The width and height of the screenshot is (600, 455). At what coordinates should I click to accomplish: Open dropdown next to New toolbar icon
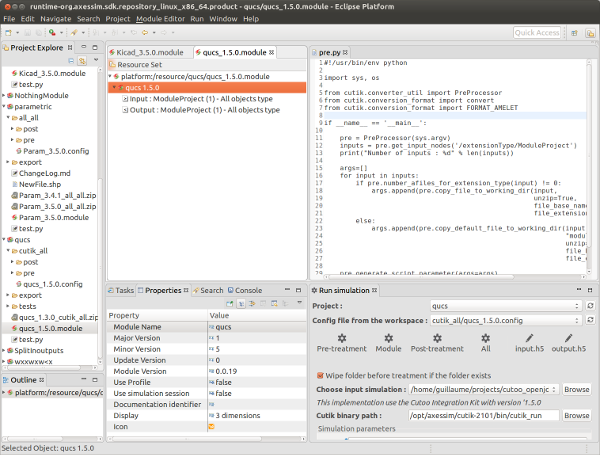18,33
